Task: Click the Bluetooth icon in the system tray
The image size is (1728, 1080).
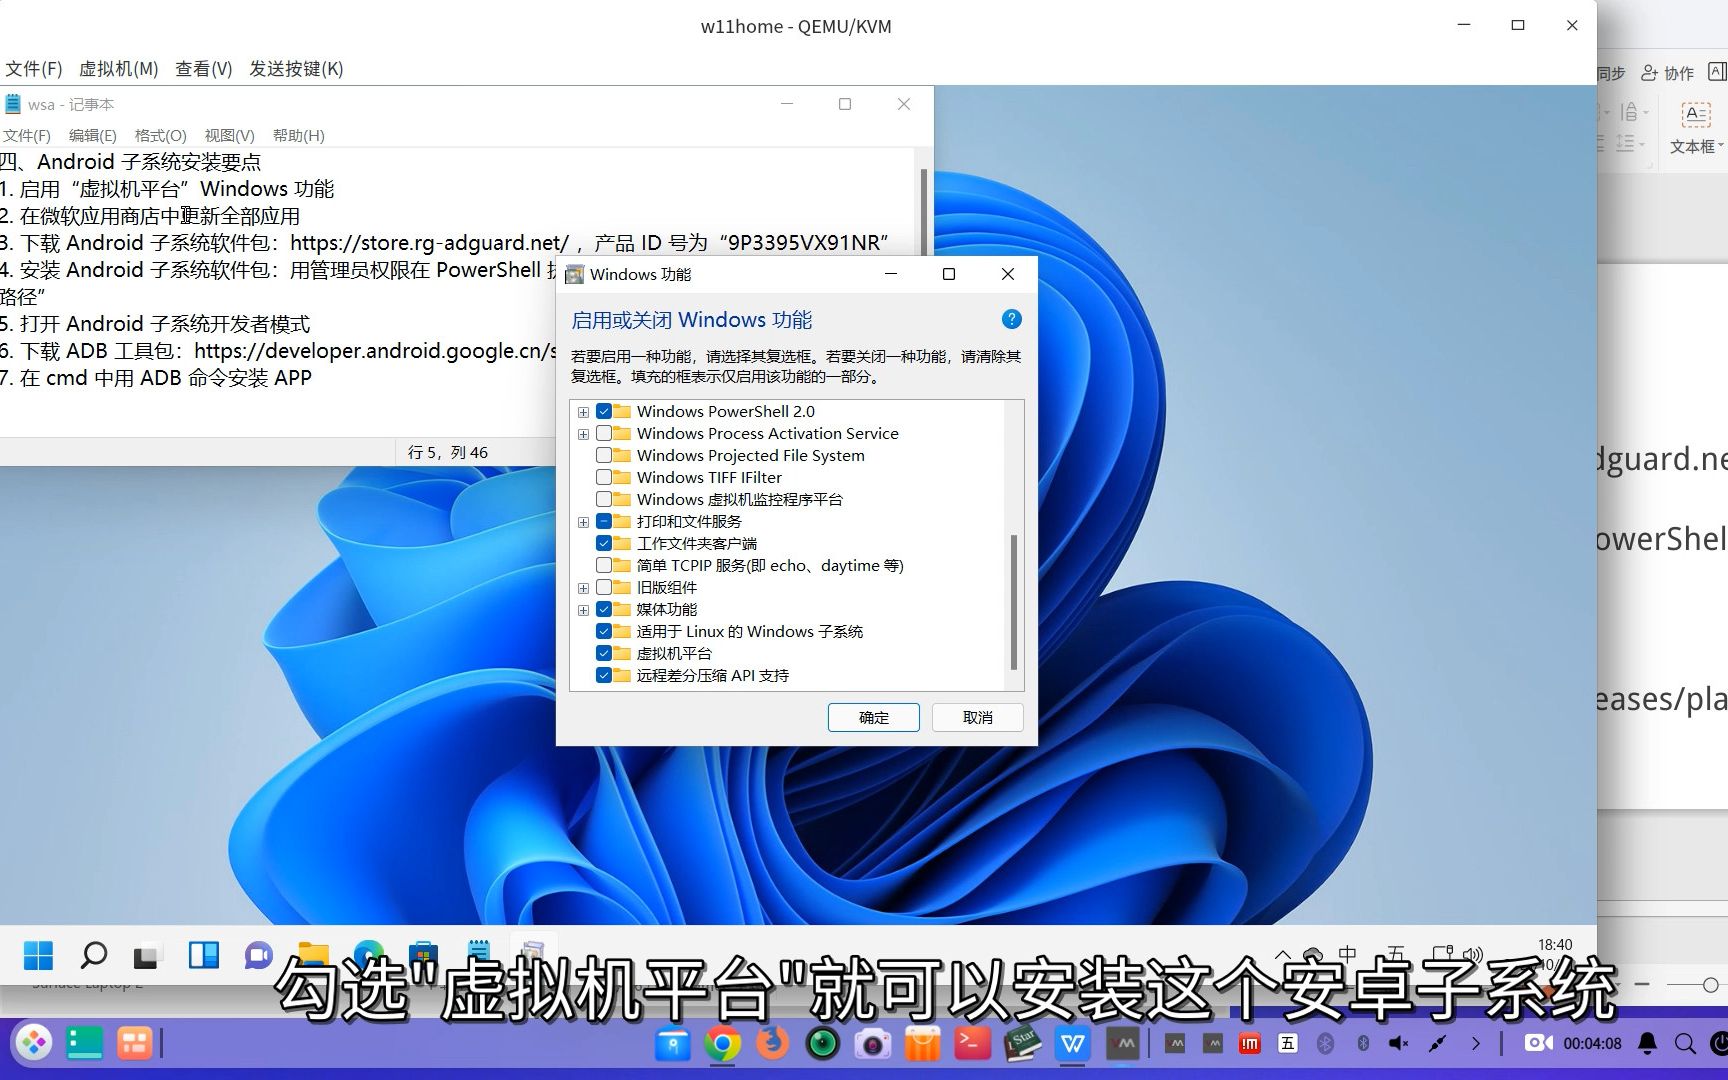Action: (1364, 1043)
